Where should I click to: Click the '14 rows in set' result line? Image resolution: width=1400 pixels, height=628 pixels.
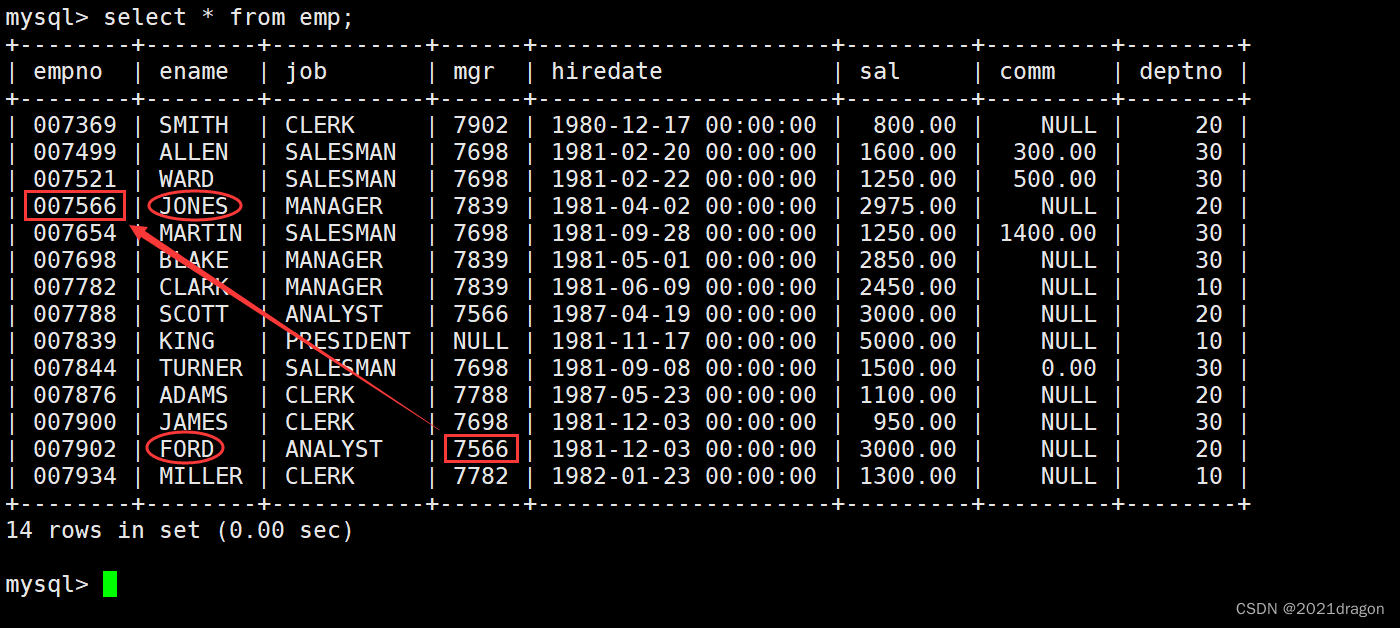click(180, 530)
